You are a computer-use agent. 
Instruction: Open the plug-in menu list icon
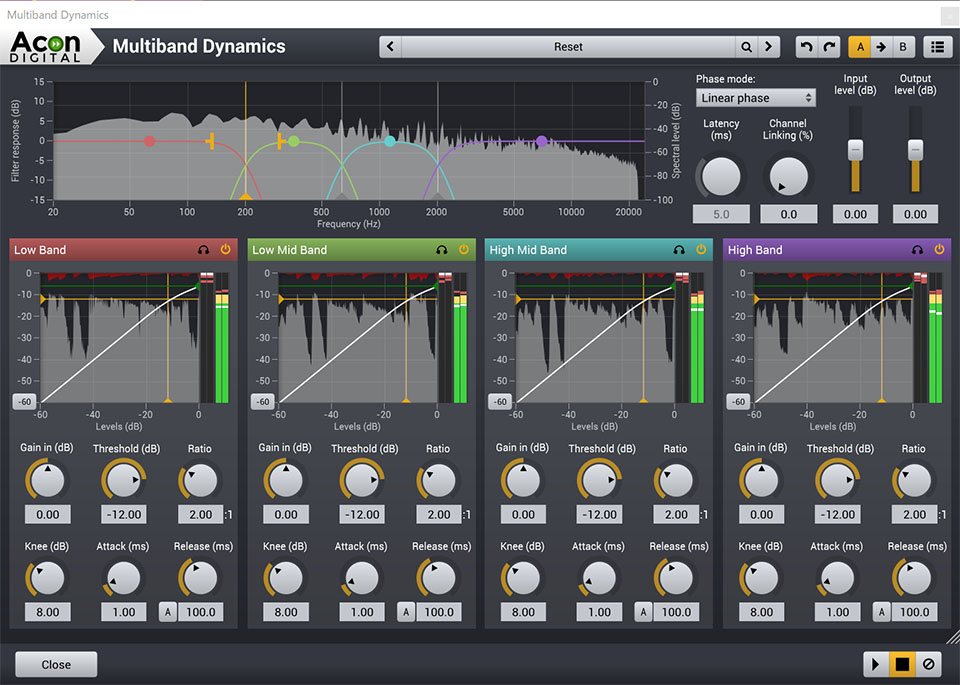click(937, 47)
